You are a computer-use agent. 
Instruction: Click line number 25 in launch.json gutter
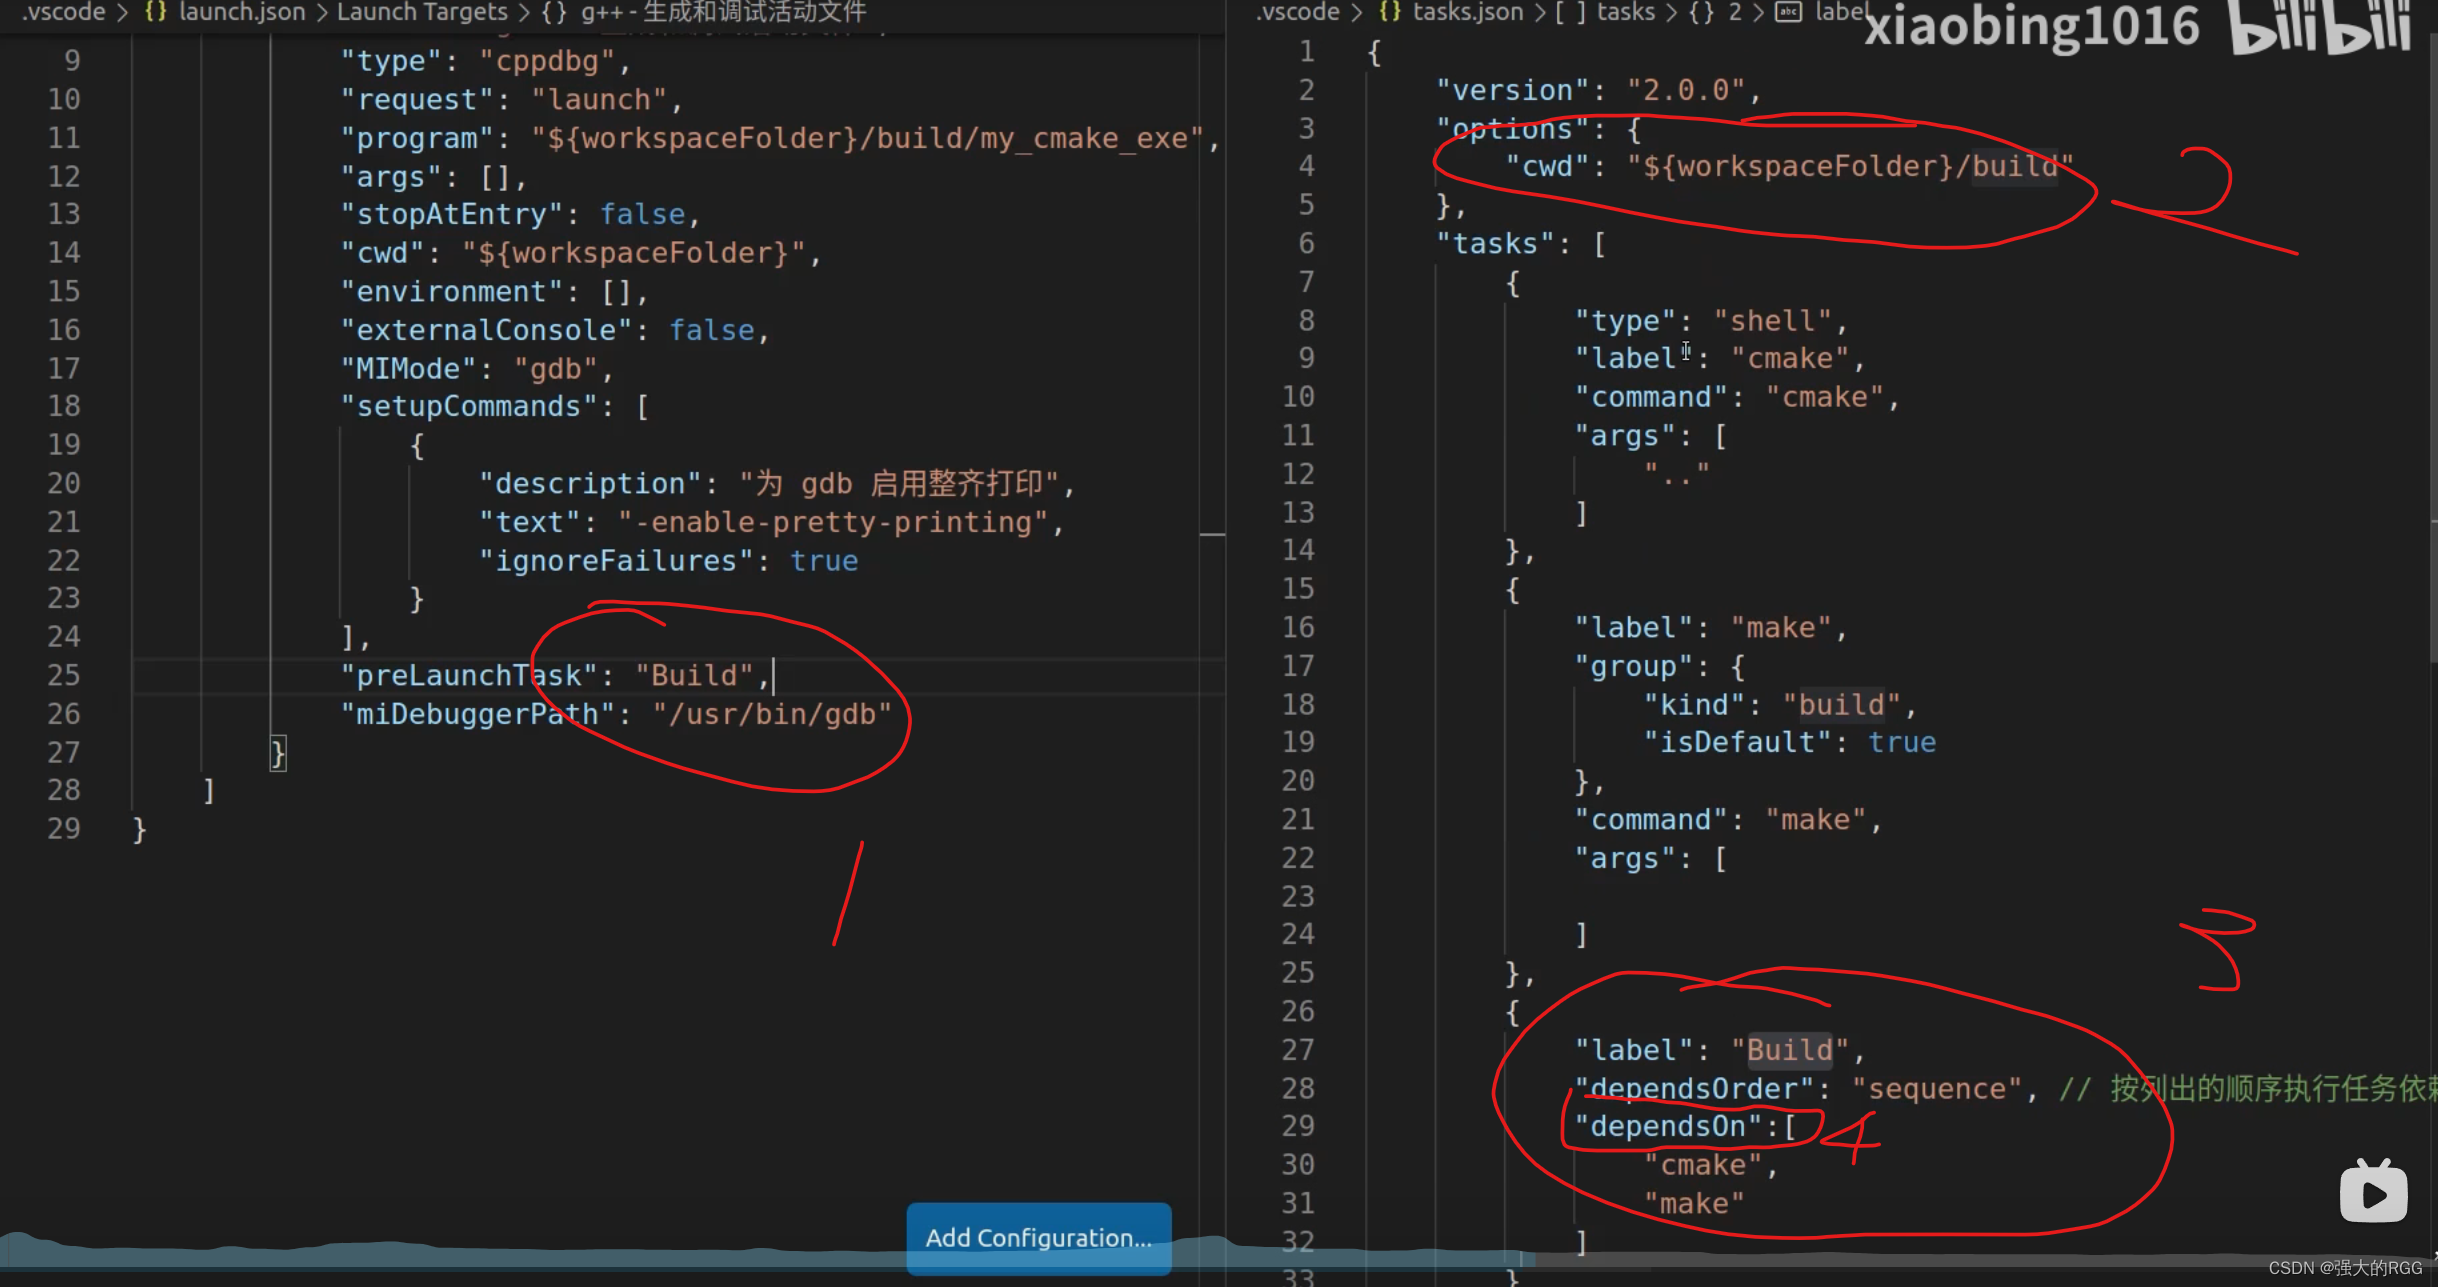pos(63,676)
